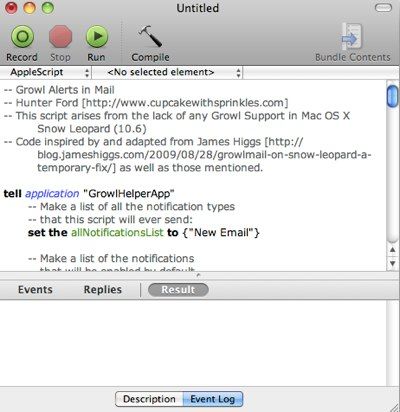Screen dimensions: 400x412
Task: Click the red close window button
Action: point(11,8)
